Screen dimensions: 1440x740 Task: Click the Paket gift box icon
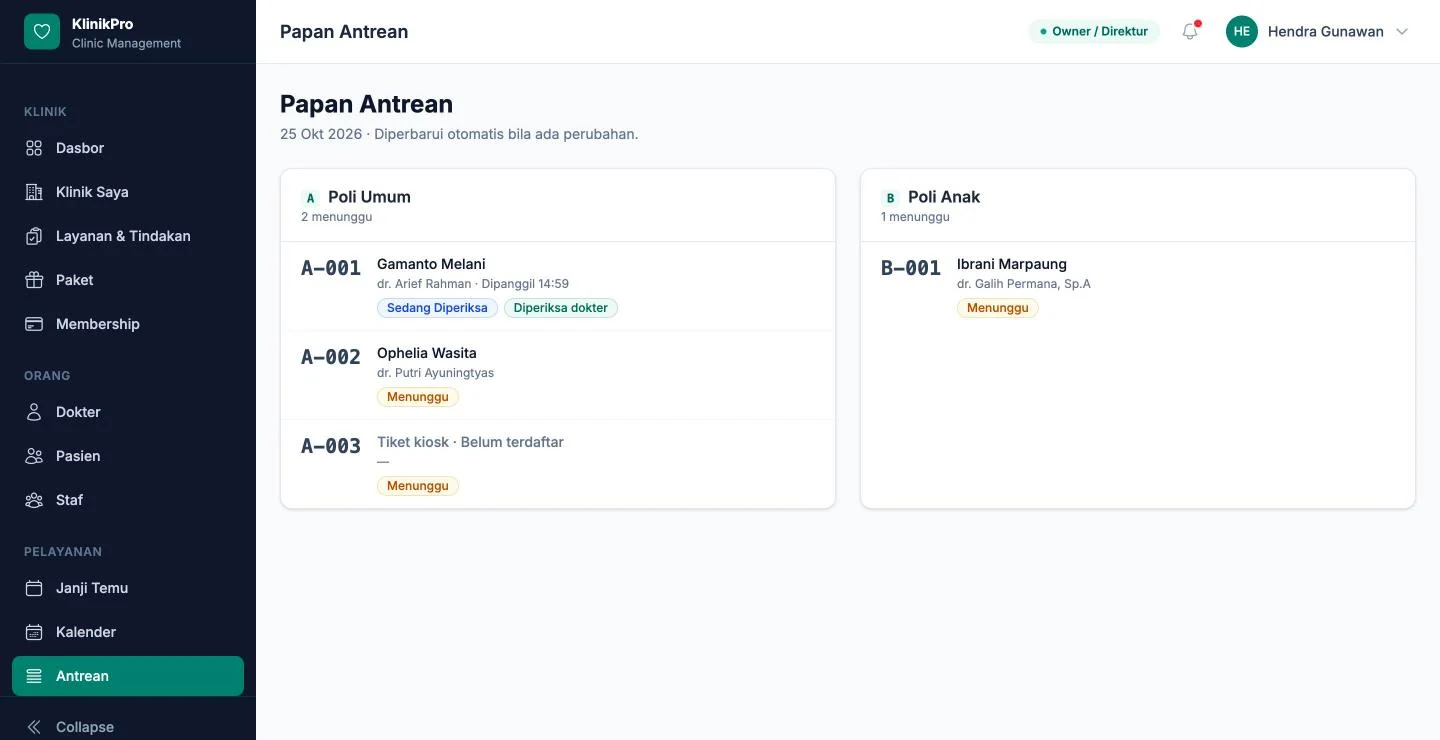[x=34, y=280]
